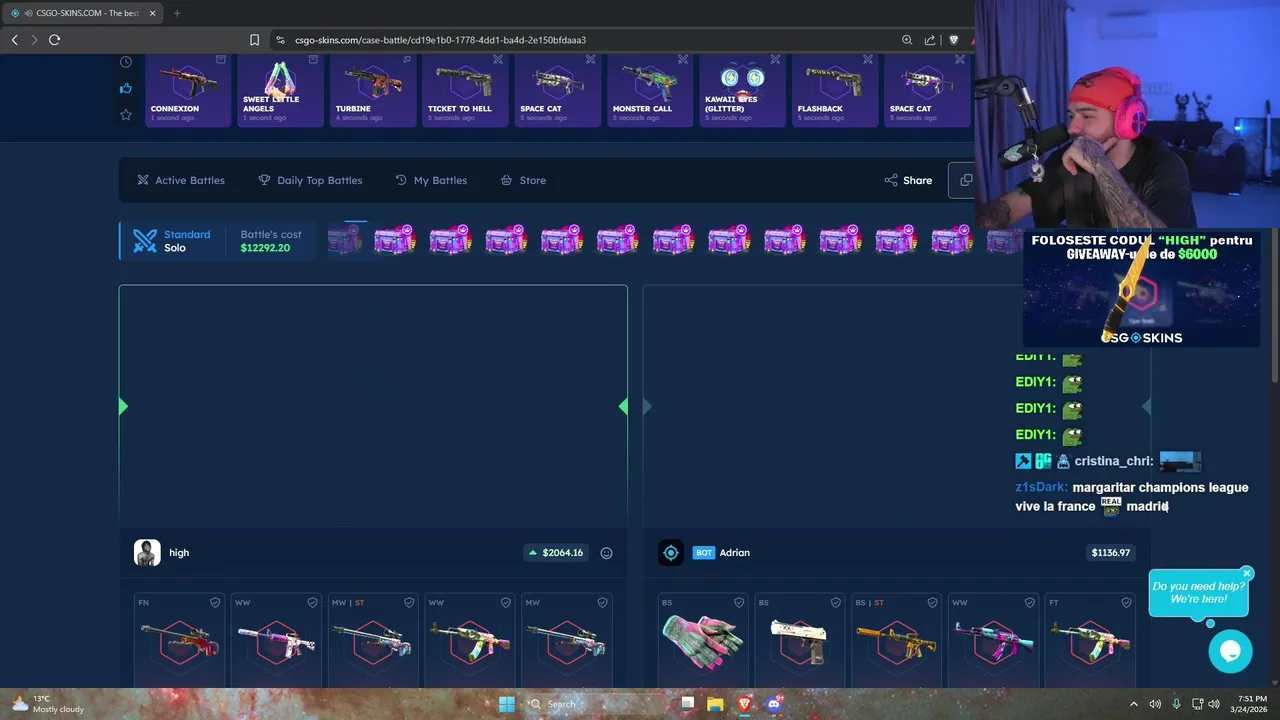Click shield icon on Adrian's FT item
Viewport: 1280px width, 720px height.
[x=1126, y=603]
